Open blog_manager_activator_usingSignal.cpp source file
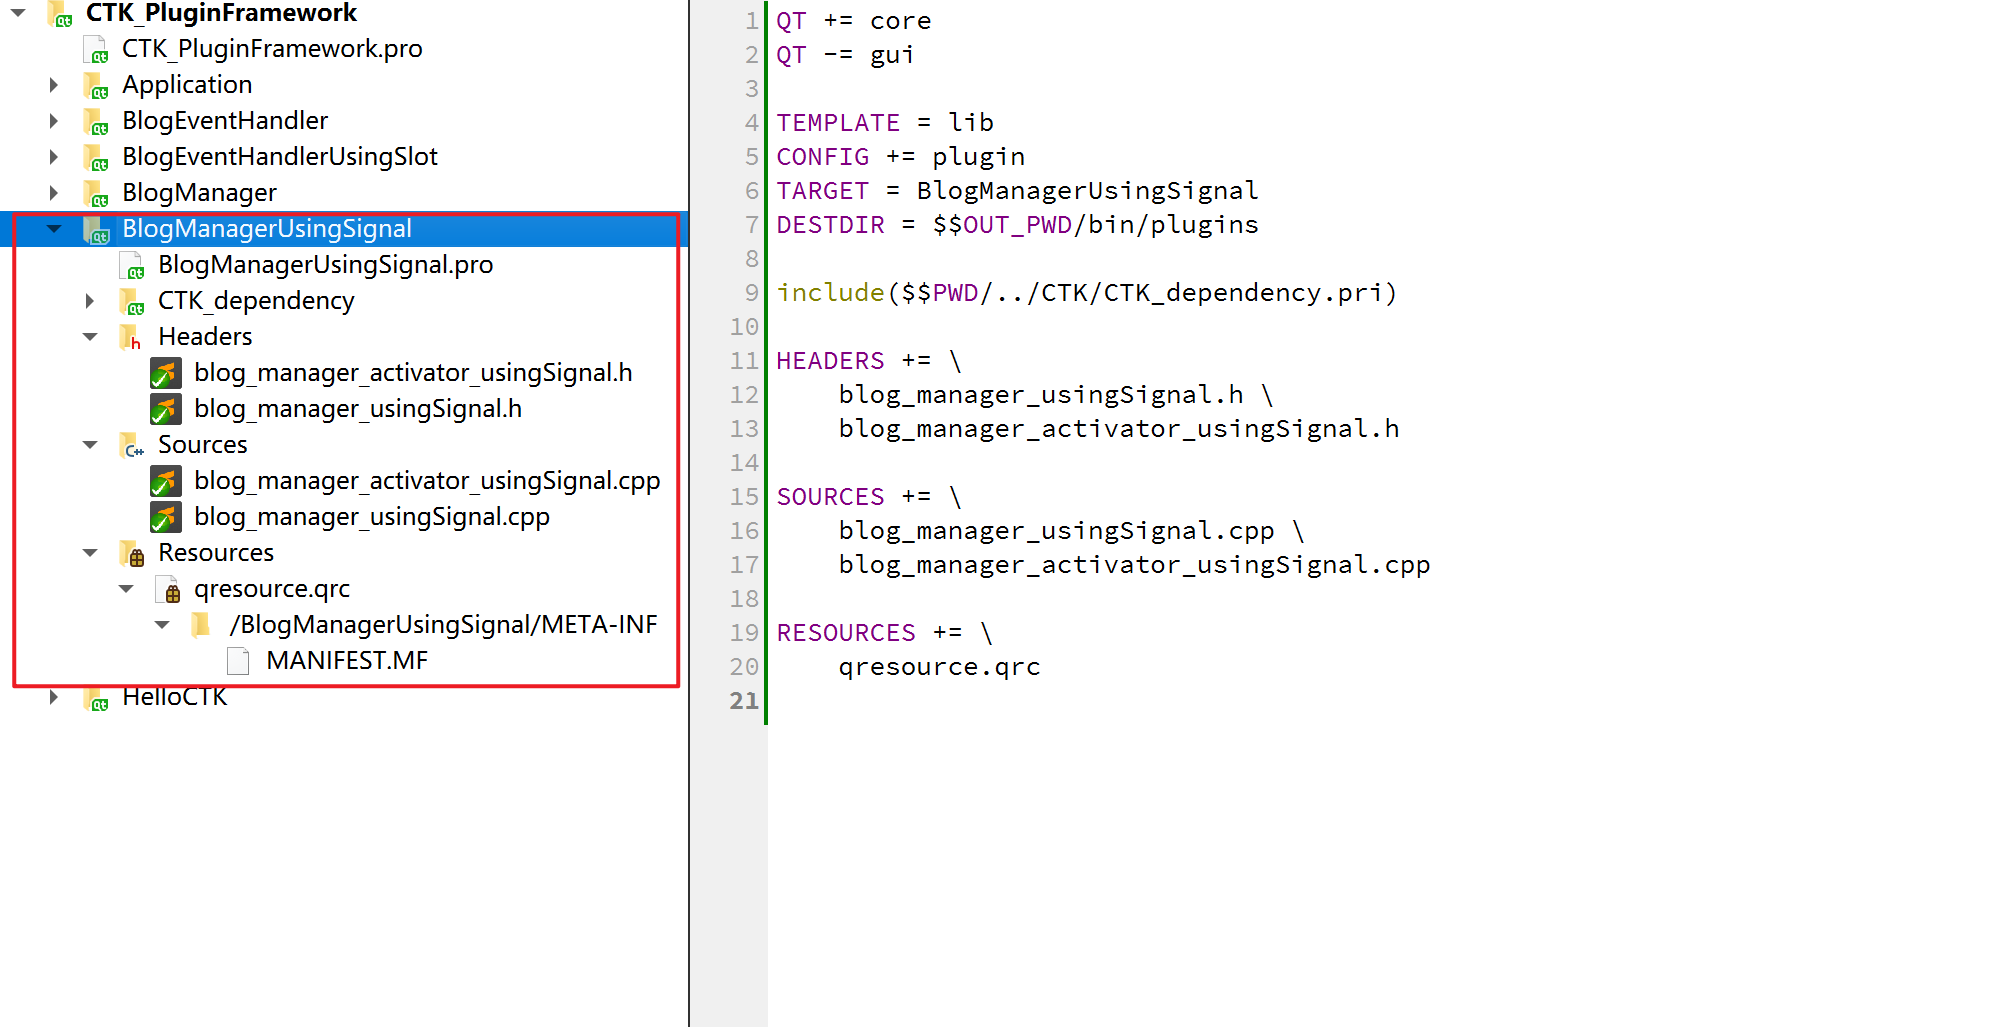The image size is (1991, 1027). click(x=427, y=481)
